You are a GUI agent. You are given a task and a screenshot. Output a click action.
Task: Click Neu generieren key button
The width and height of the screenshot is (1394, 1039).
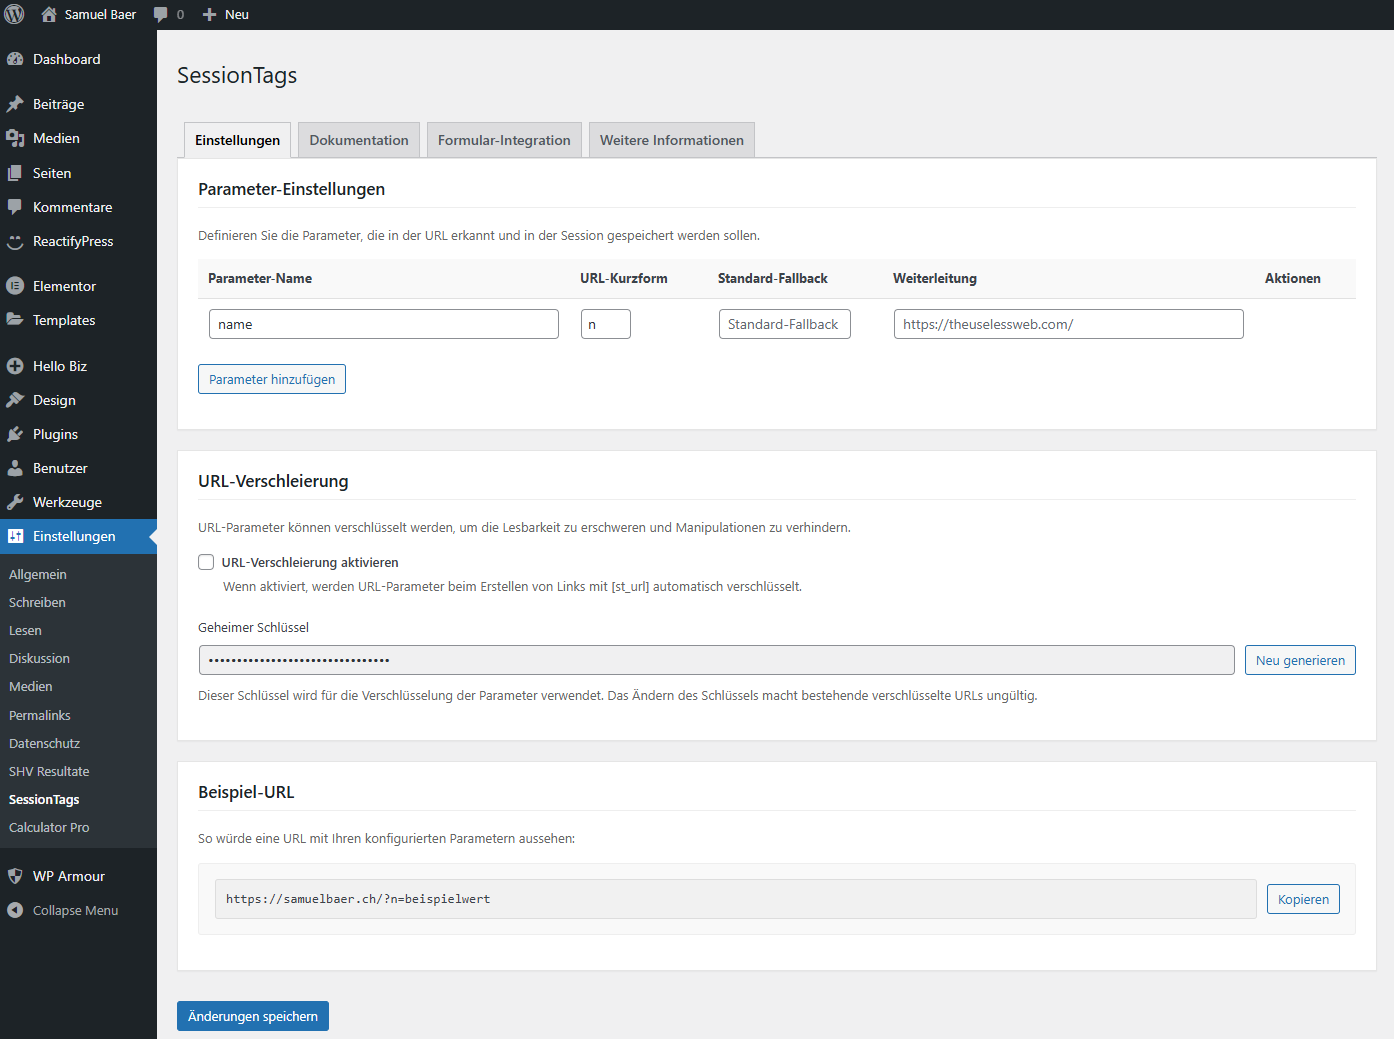click(1300, 660)
